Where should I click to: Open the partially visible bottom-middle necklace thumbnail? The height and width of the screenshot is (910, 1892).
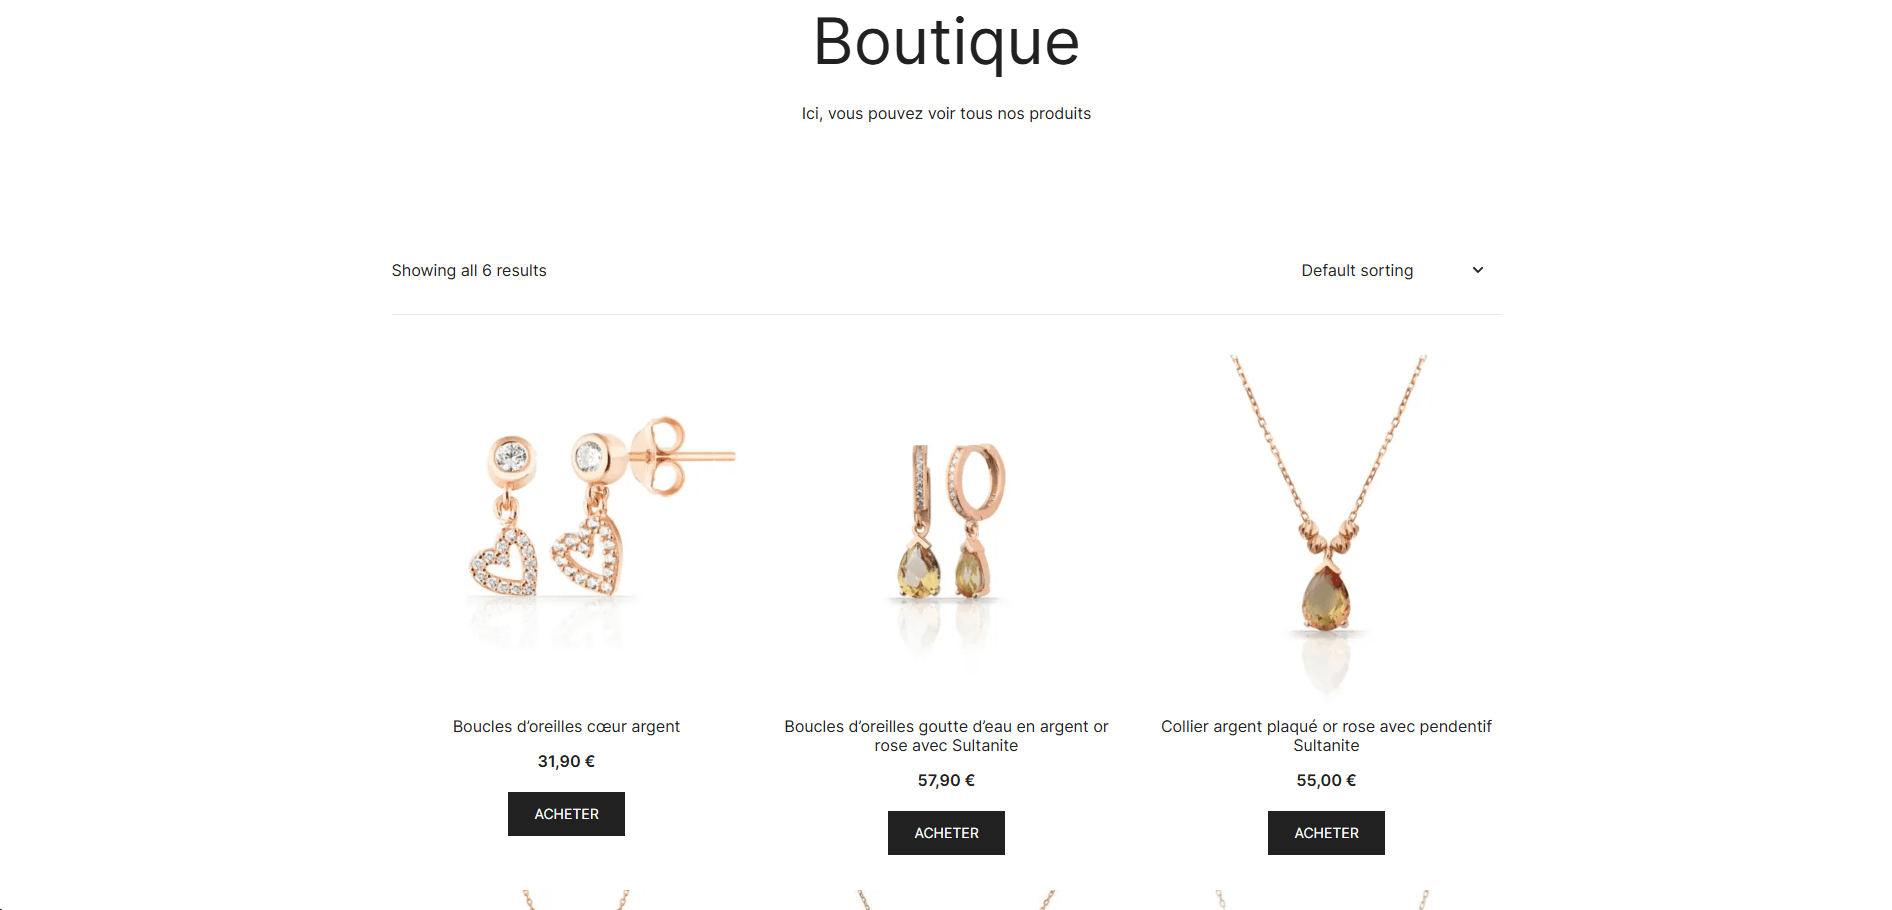point(946,899)
